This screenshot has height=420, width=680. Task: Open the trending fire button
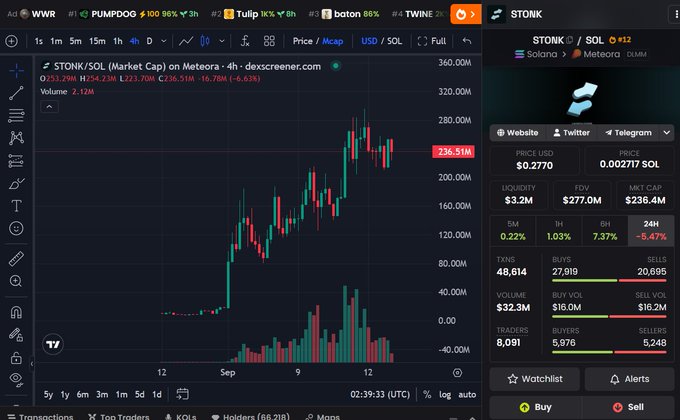pyautogui.click(x=466, y=14)
